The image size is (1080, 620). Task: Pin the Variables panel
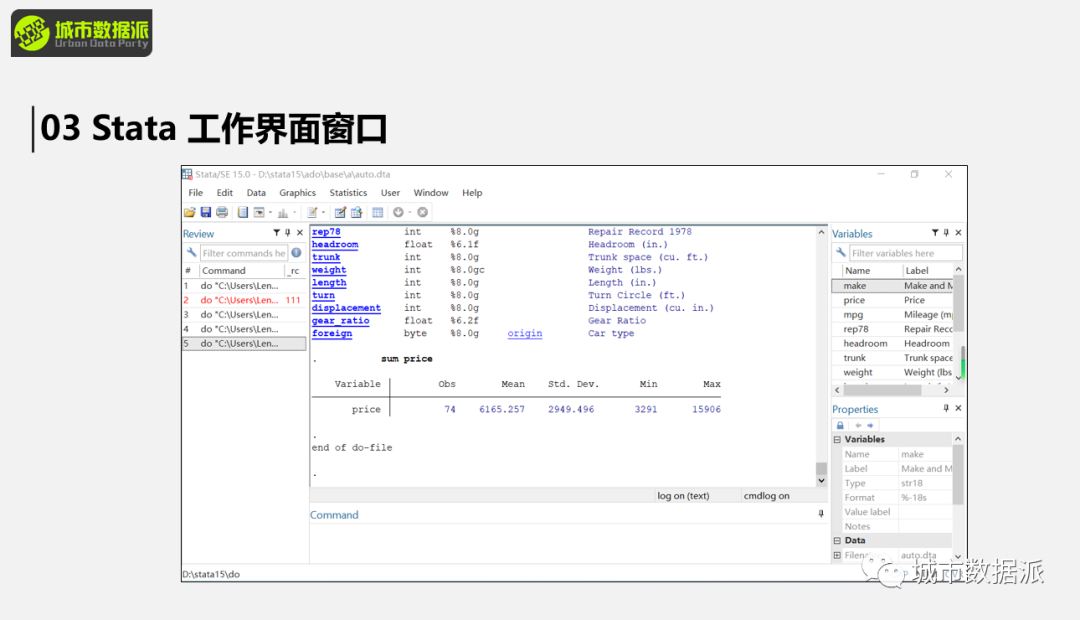coord(946,233)
